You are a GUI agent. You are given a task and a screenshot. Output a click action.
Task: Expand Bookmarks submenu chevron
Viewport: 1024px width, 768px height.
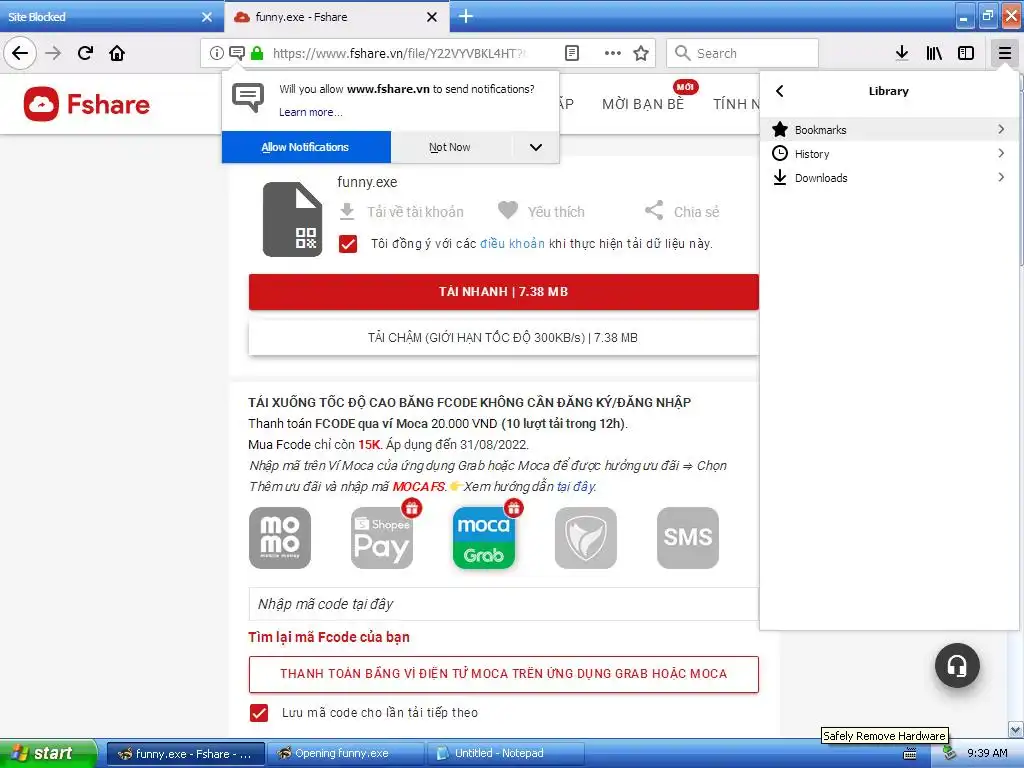1001,129
